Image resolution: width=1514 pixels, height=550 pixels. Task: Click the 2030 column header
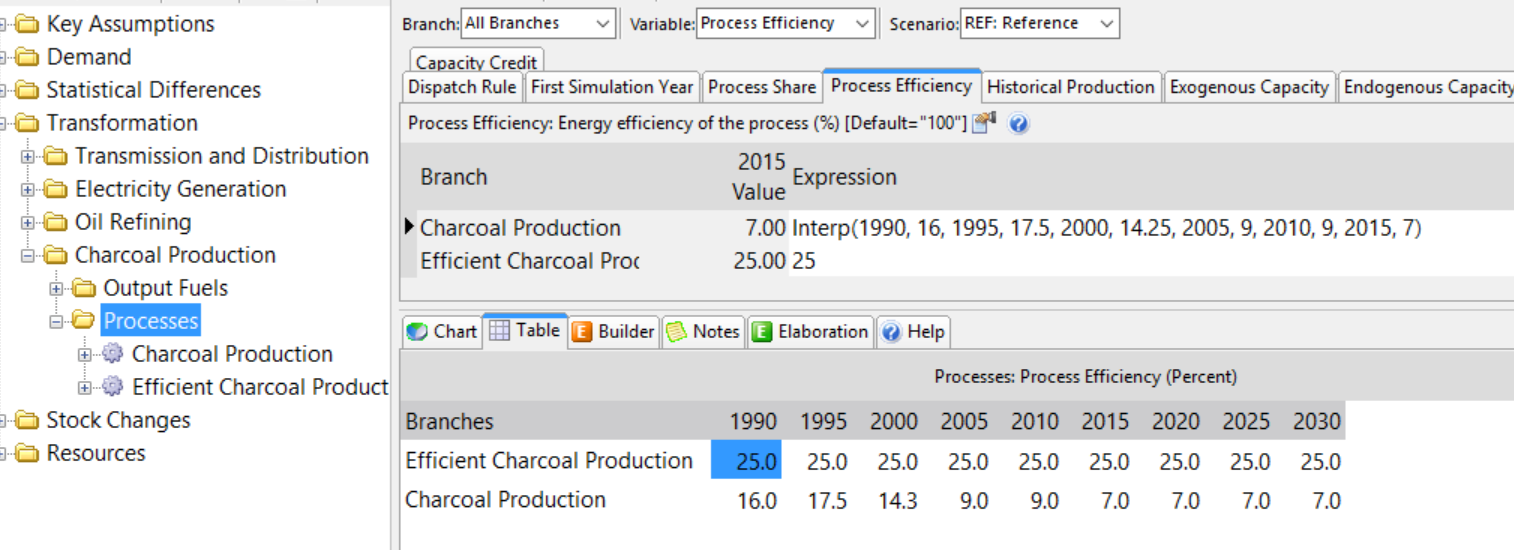[1316, 421]
